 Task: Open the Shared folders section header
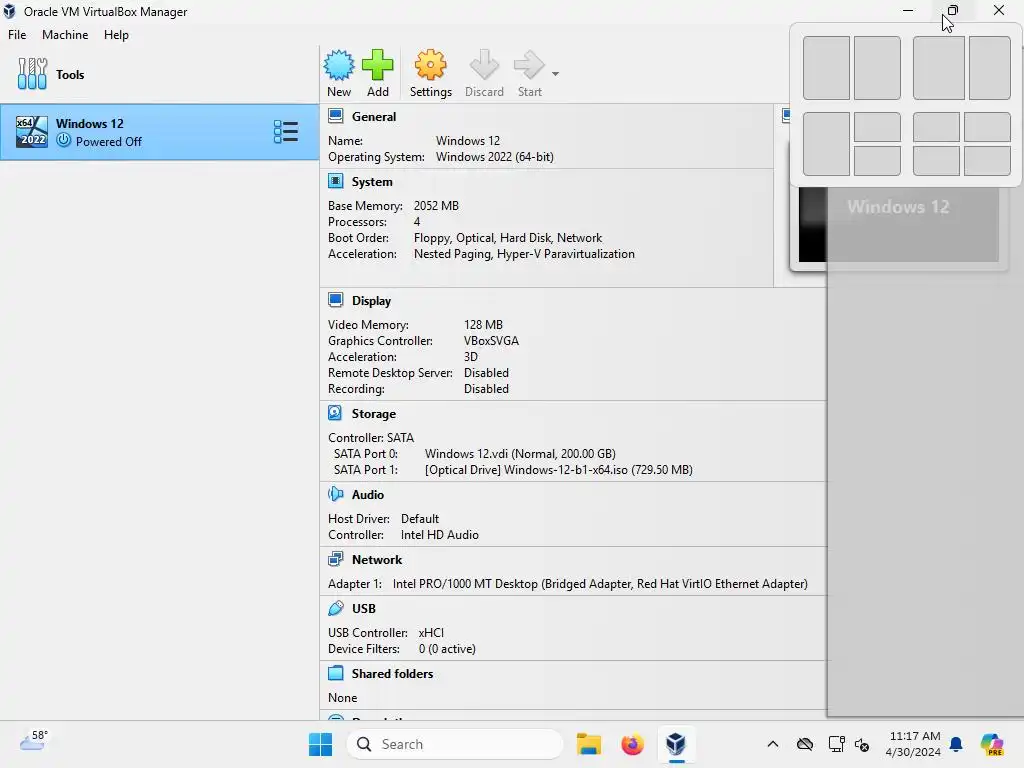[392, 674]
